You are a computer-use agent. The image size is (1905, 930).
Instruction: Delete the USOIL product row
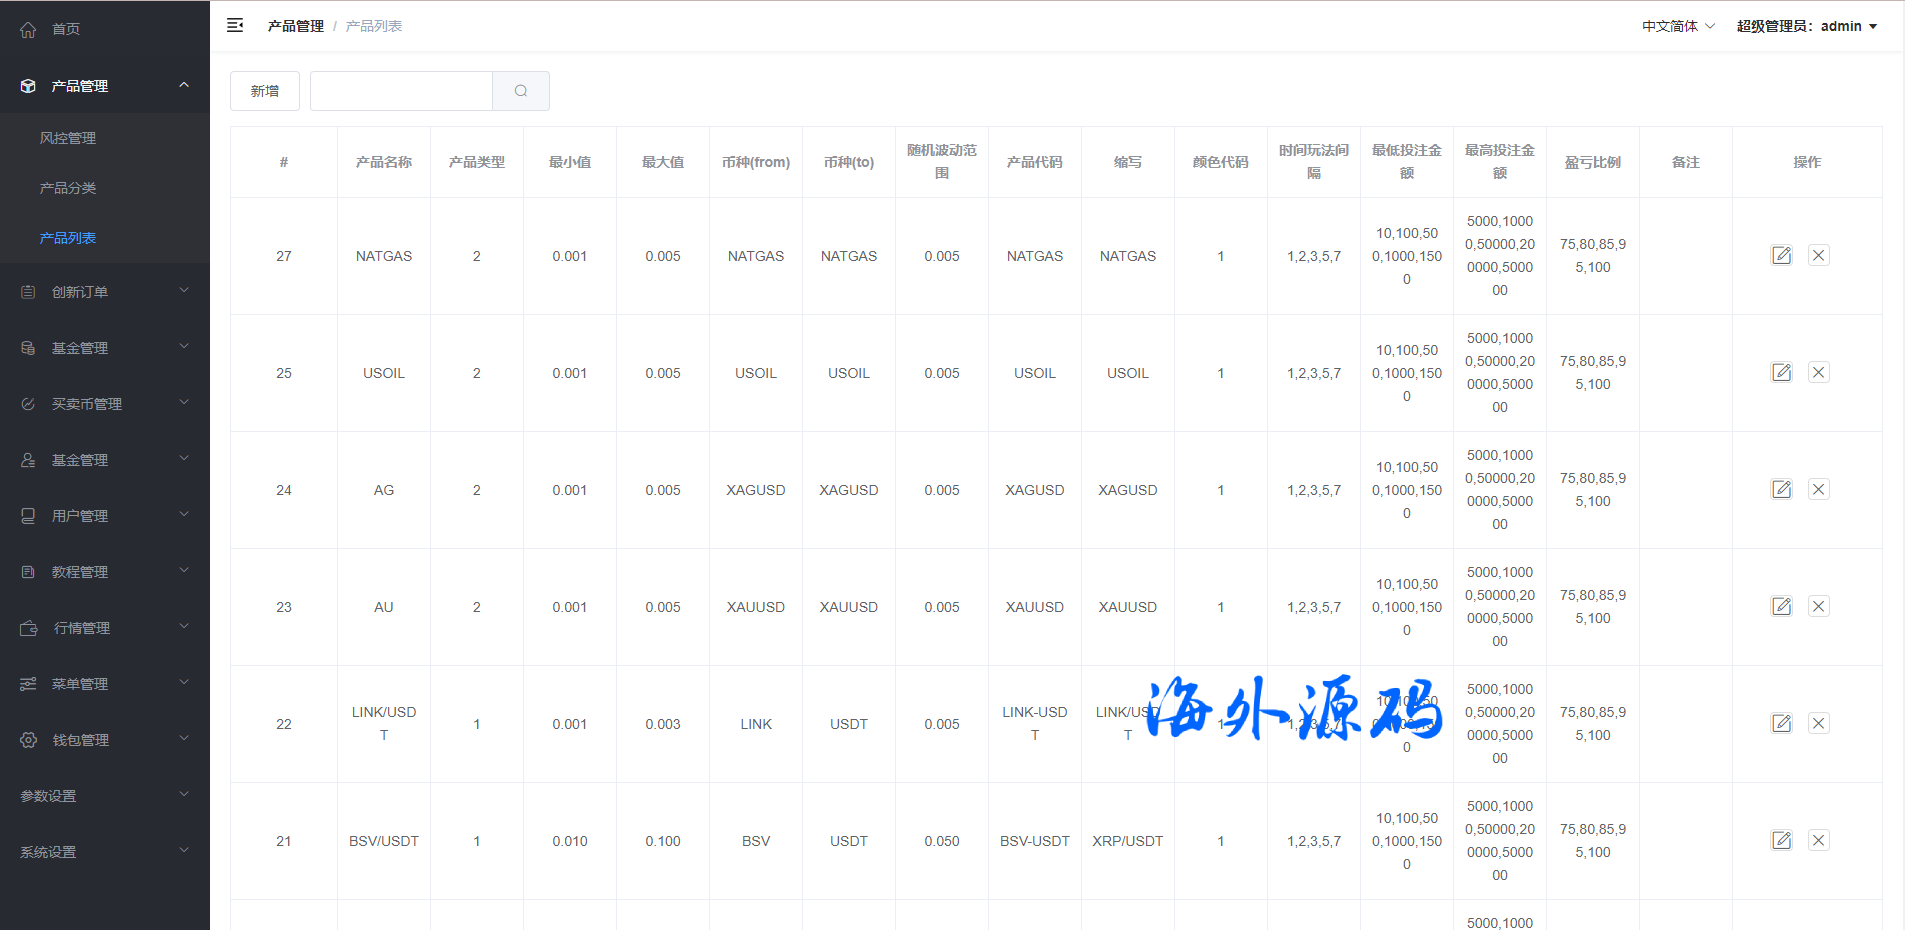pos(1818,372)
